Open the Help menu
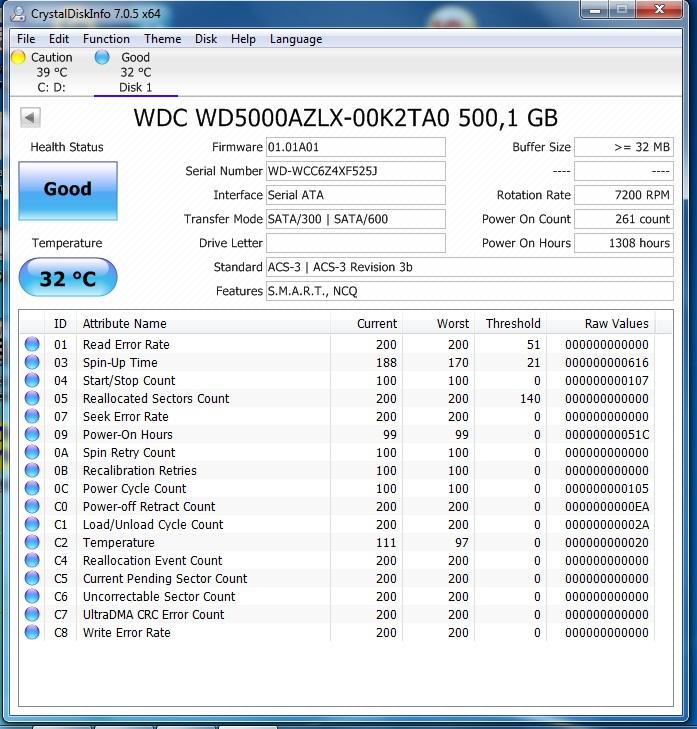The width and height of the screenshot is (697, 729). click(x=243, y=39)
